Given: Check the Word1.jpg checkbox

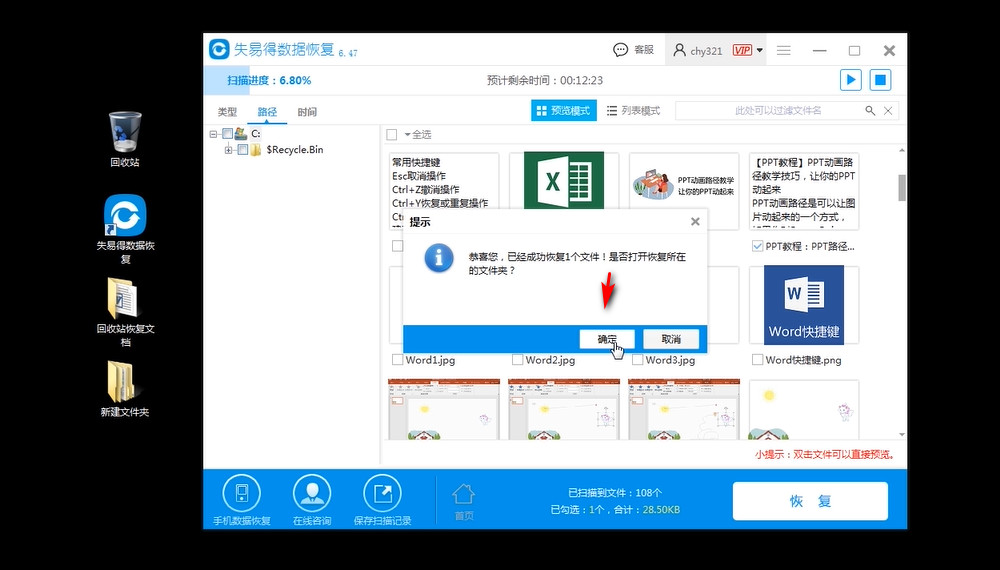Looking at the screenshot, I should 397,360.
